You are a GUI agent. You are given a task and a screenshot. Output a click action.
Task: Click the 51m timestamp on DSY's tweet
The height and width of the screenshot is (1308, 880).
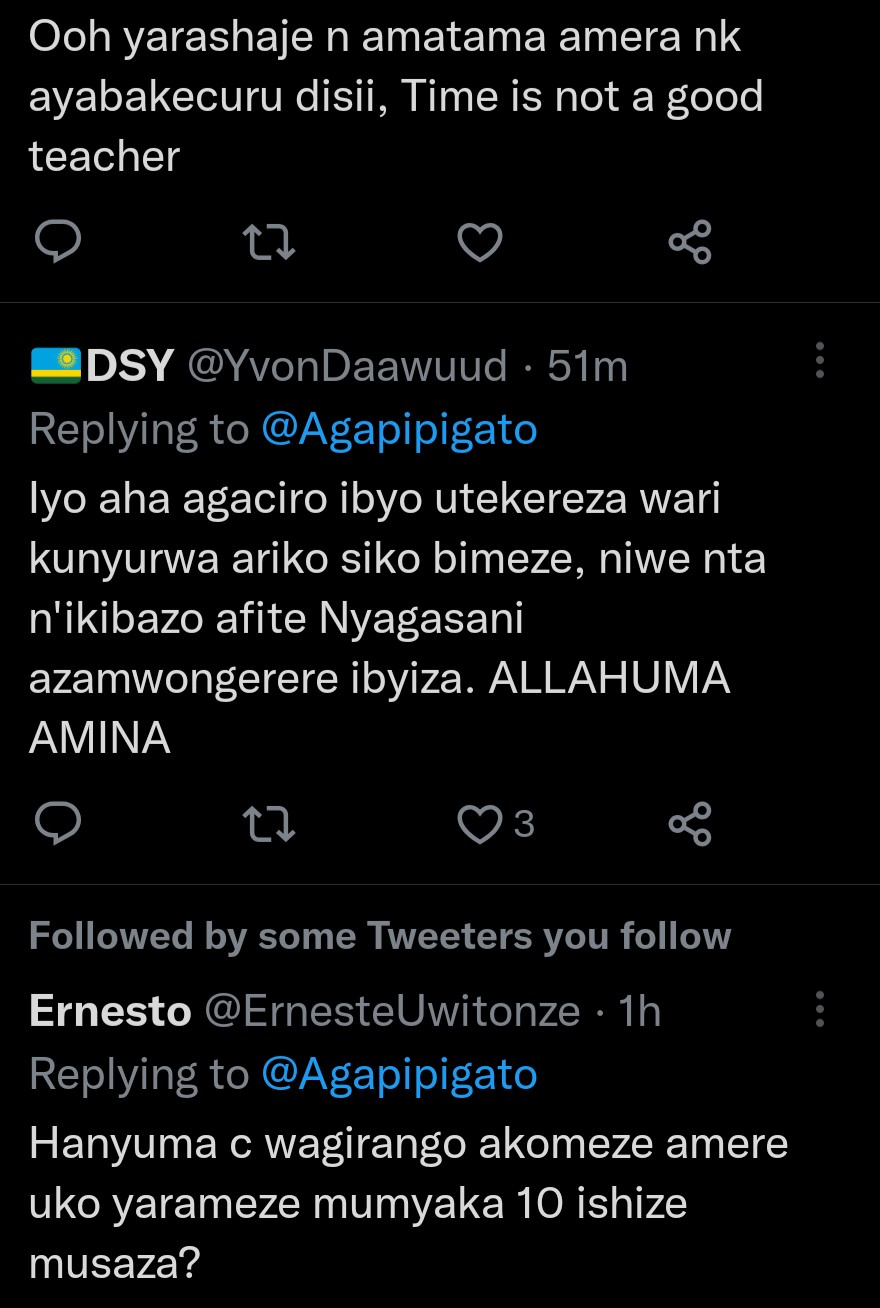pyautogui.click(x=588, y=367)
